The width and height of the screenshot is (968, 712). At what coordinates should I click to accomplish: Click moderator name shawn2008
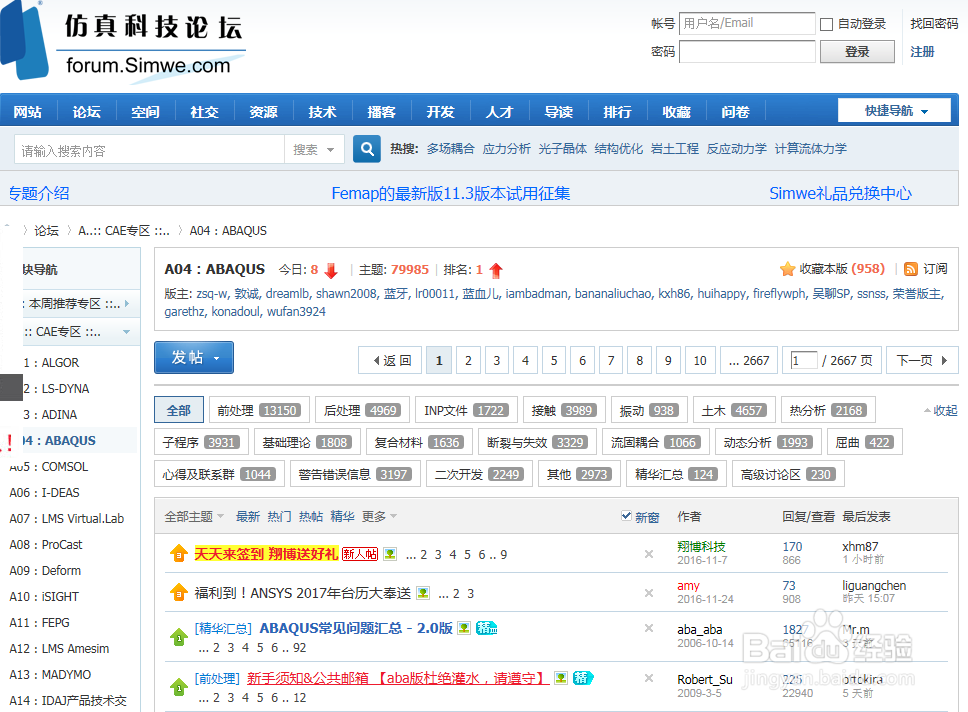346,294
